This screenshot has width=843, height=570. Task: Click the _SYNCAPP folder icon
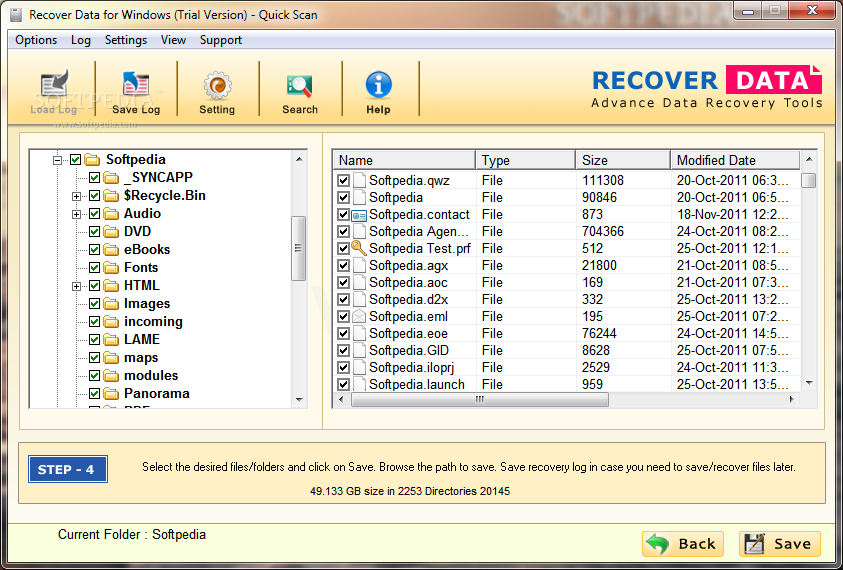point(111,177)
